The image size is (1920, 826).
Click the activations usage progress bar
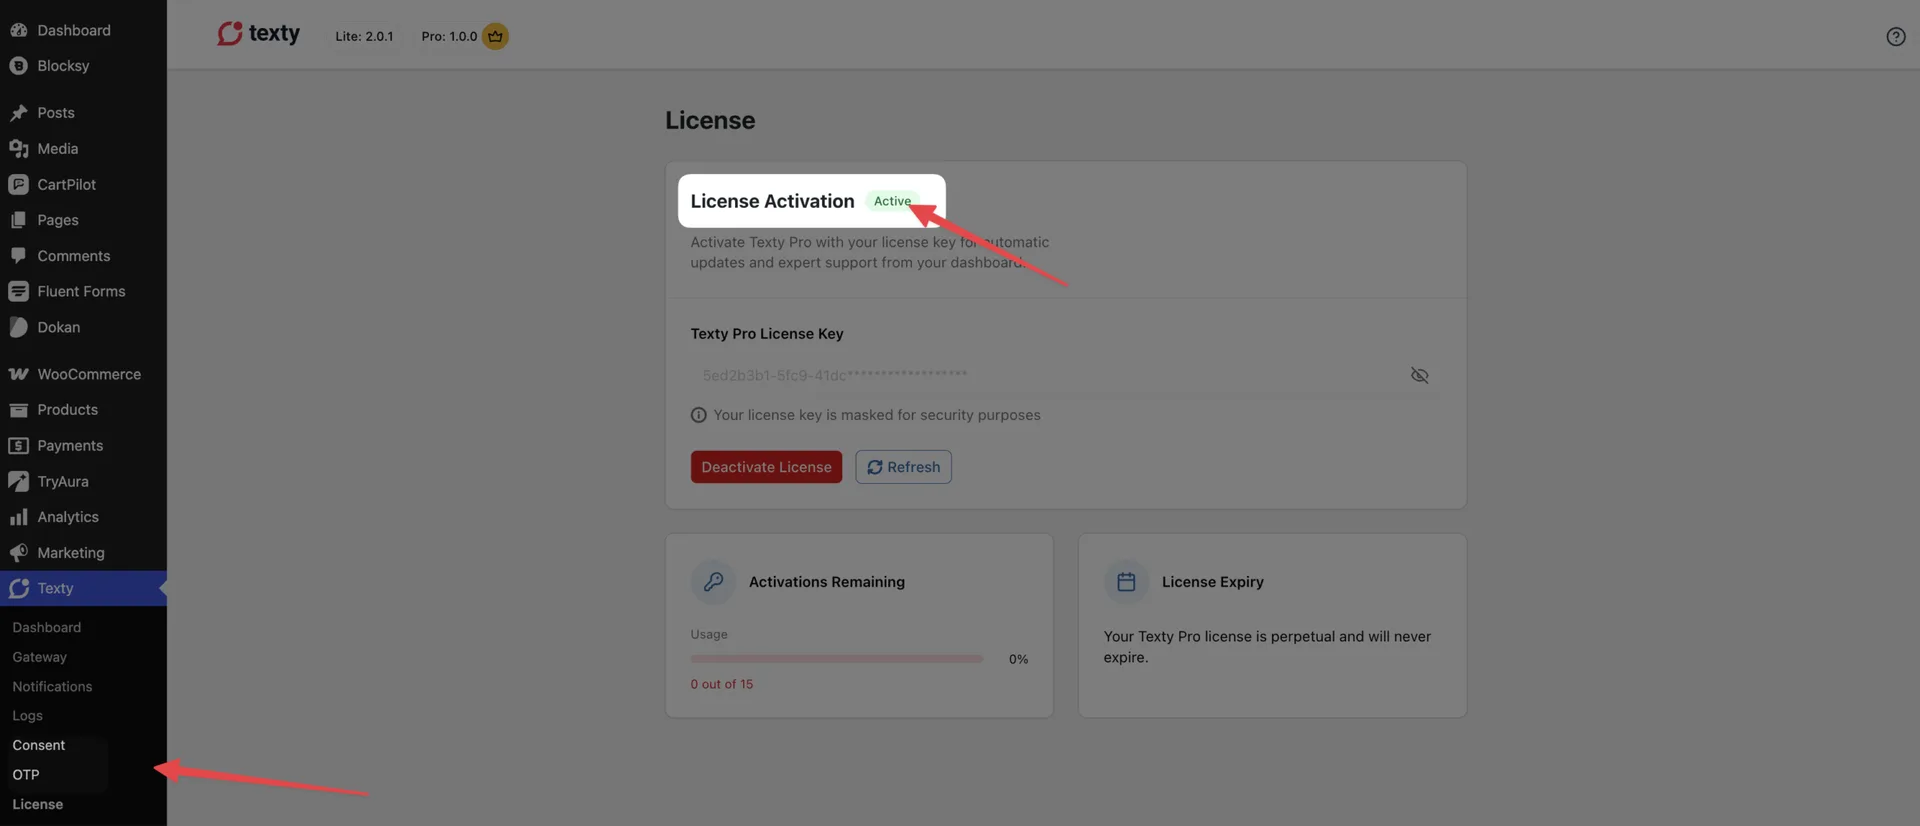836,660
